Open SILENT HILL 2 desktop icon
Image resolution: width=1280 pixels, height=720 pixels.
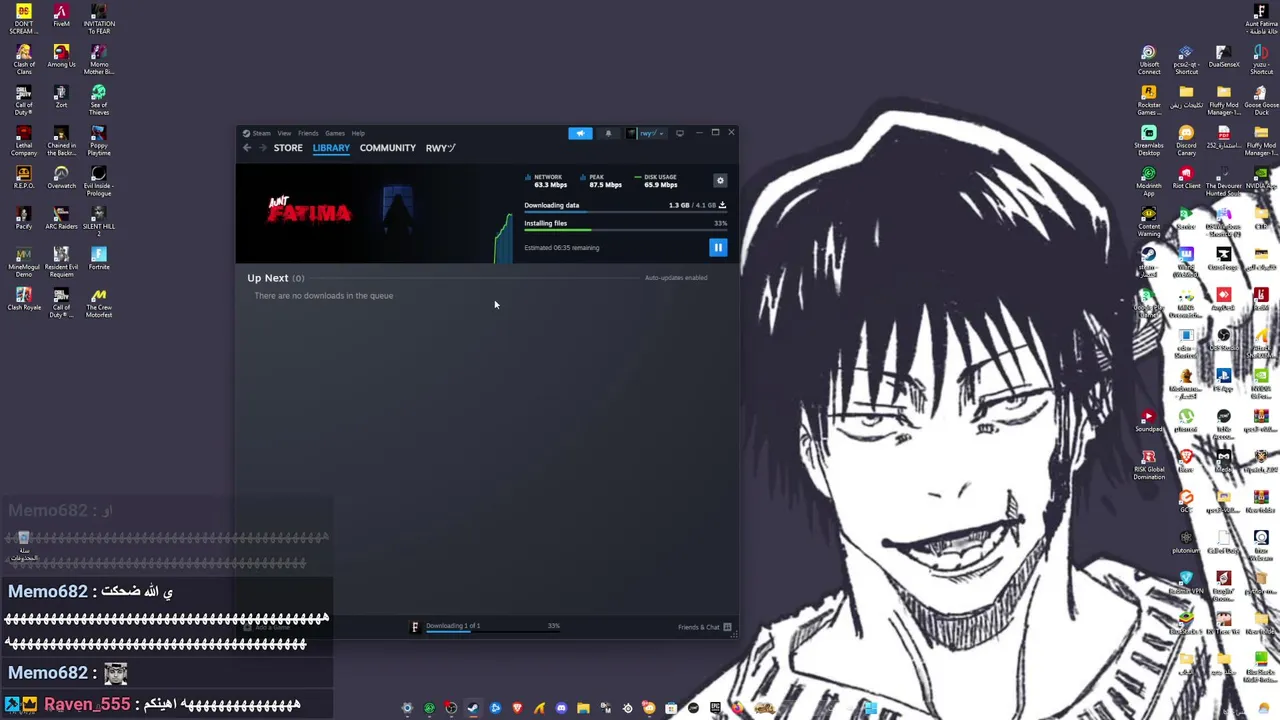point(98,221)
